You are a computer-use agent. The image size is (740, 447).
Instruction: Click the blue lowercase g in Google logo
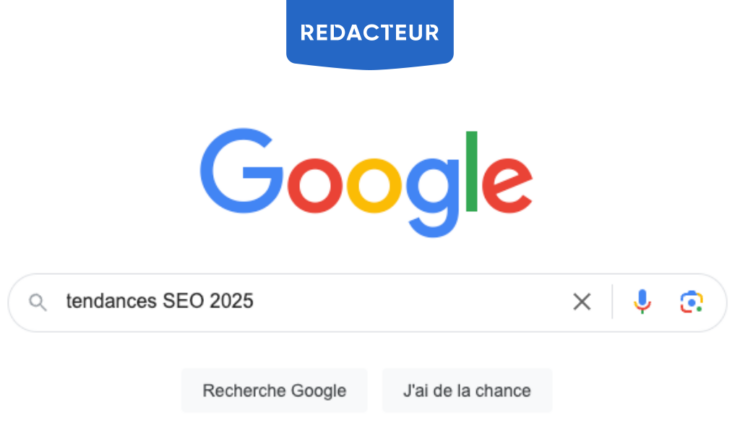433,198
